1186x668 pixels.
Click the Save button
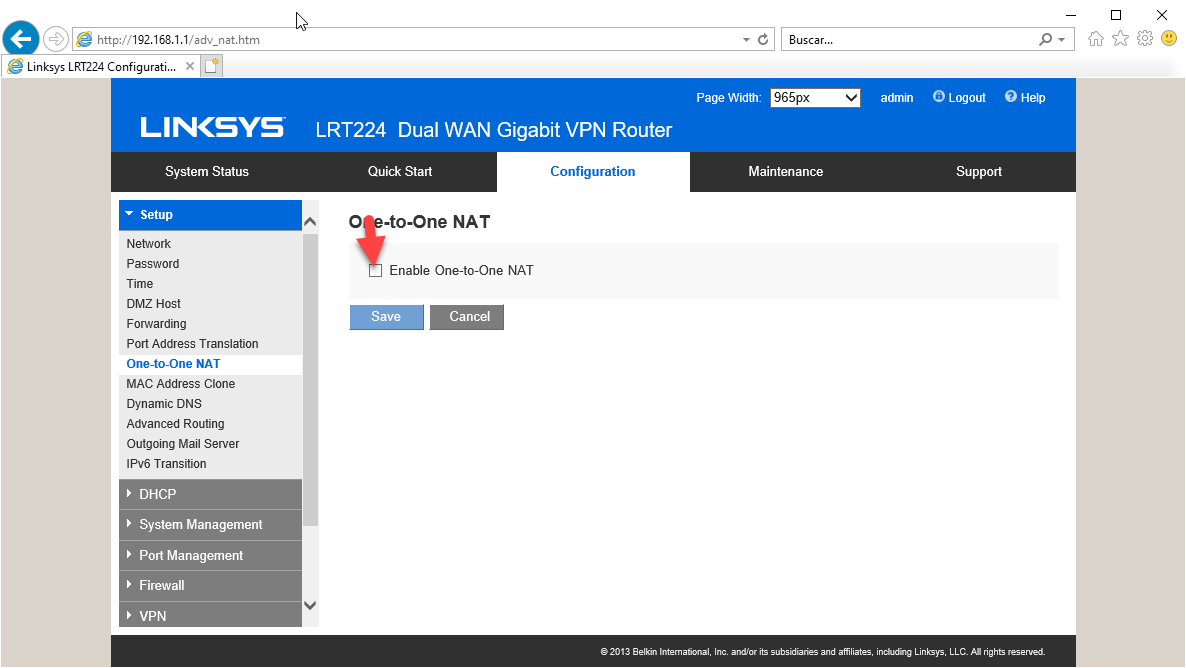(386, 317)
